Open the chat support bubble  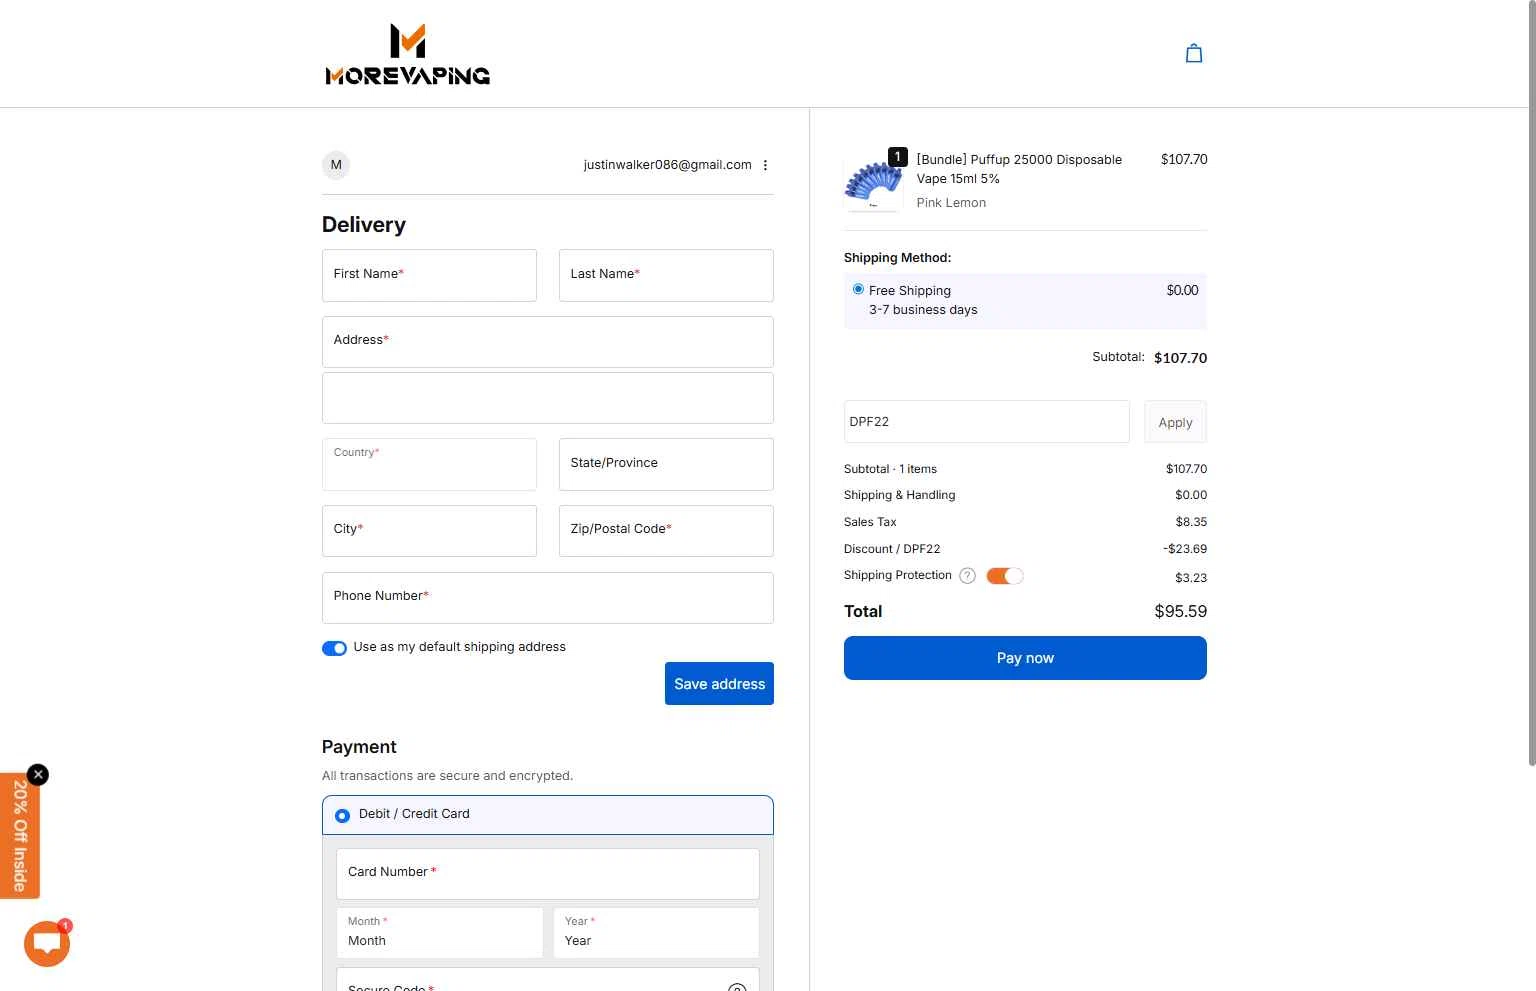coord(47,944)
